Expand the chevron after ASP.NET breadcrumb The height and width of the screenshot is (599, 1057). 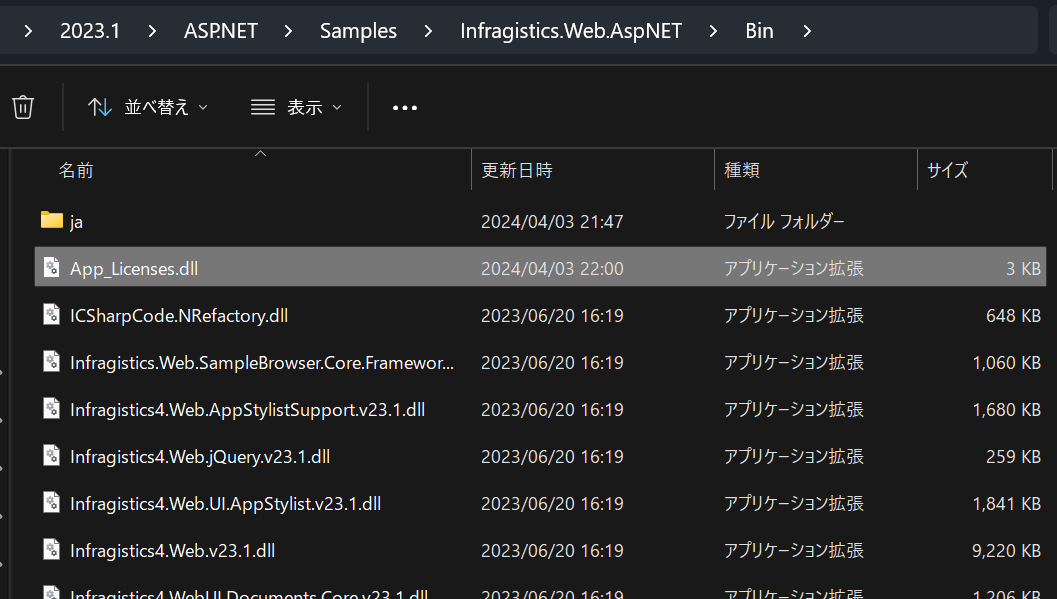click(x=288, y=31)
